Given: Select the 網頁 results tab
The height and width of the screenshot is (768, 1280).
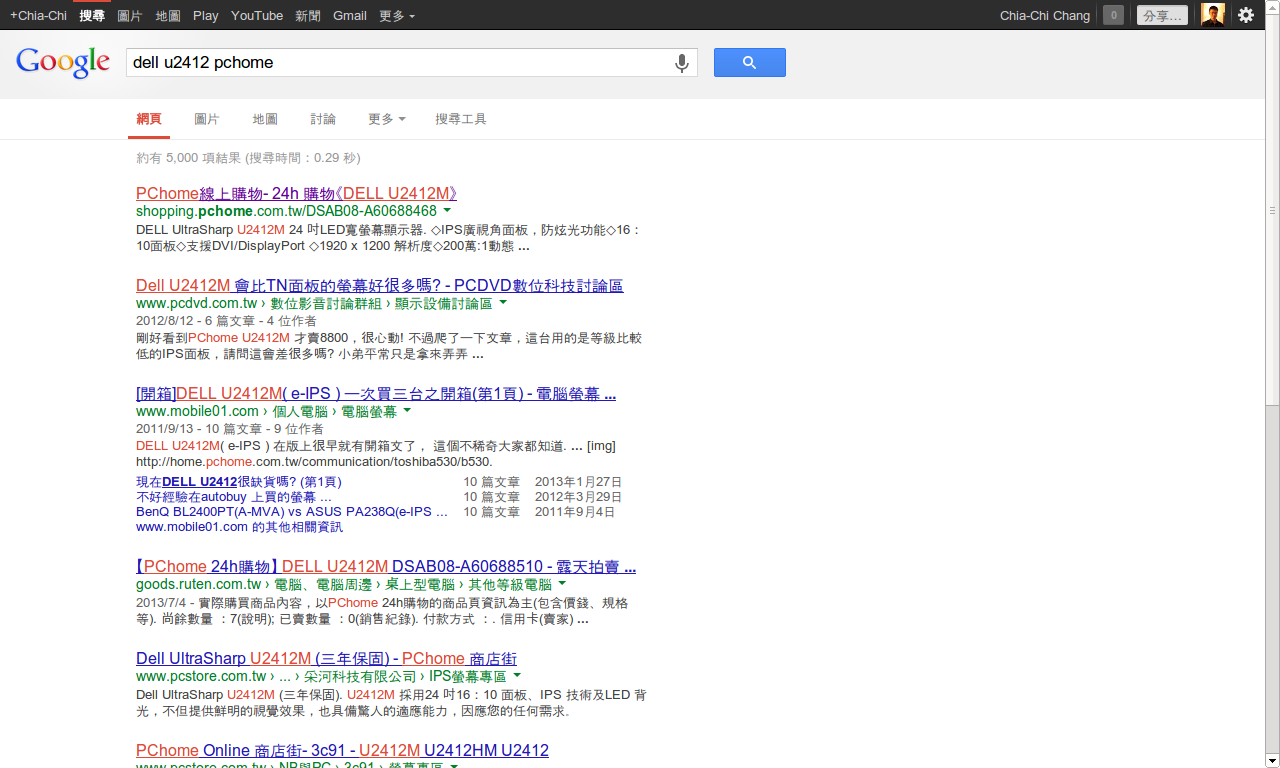Looking at the screenshot, I should (x=149, y=119).
